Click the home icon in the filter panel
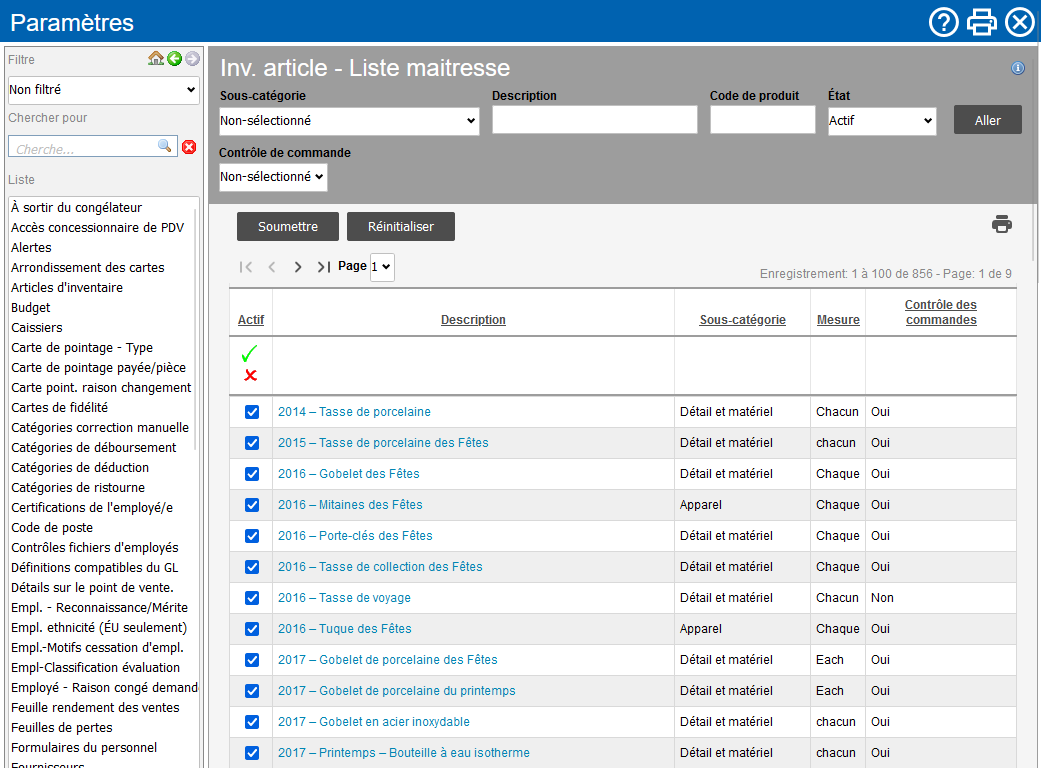 pos(156,59)
